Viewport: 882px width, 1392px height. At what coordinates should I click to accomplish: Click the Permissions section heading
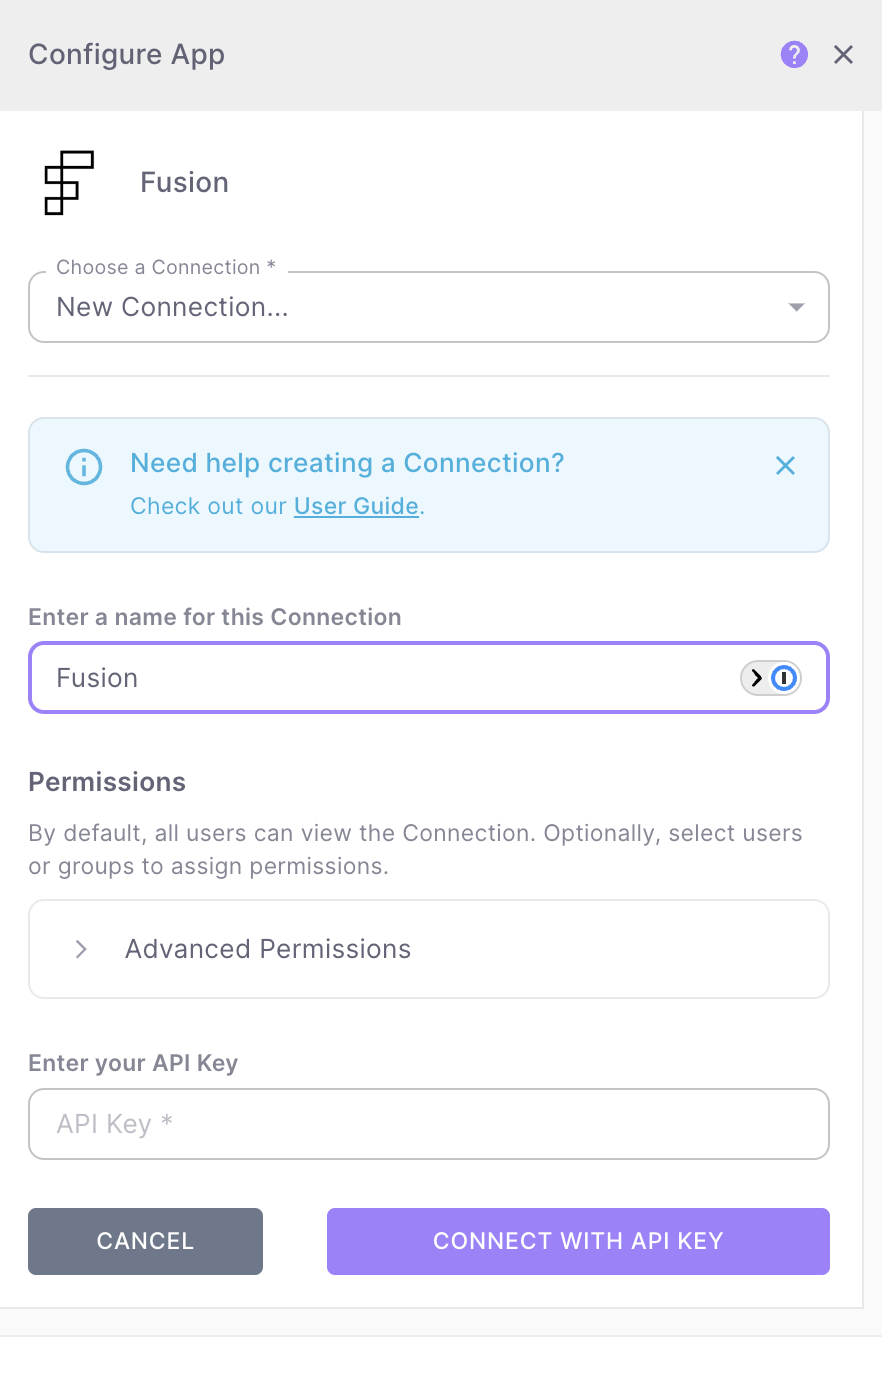pyautogui.click(x=107, y=782)
